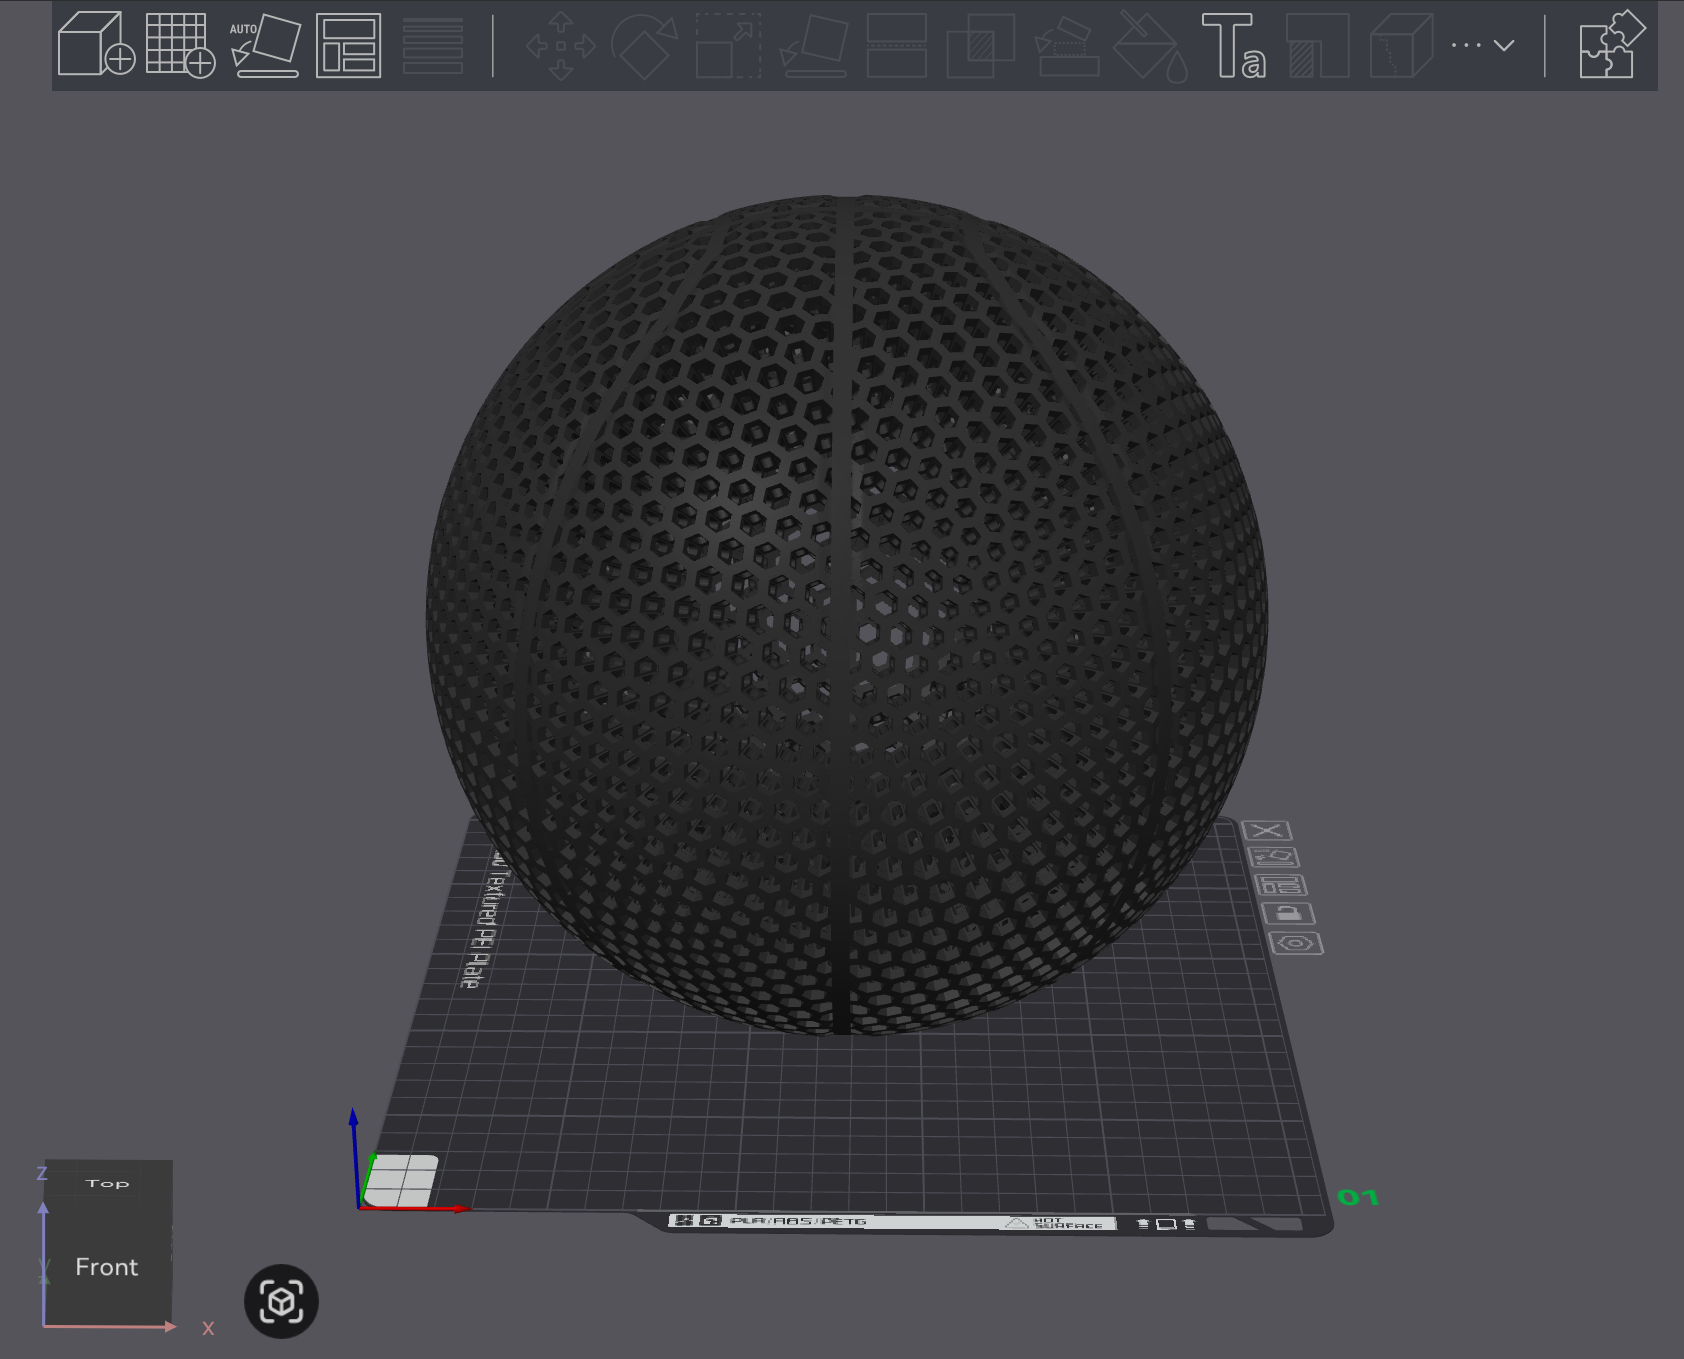
Task: Click the round 3D view cube button
Action: tap(281, 1301)
